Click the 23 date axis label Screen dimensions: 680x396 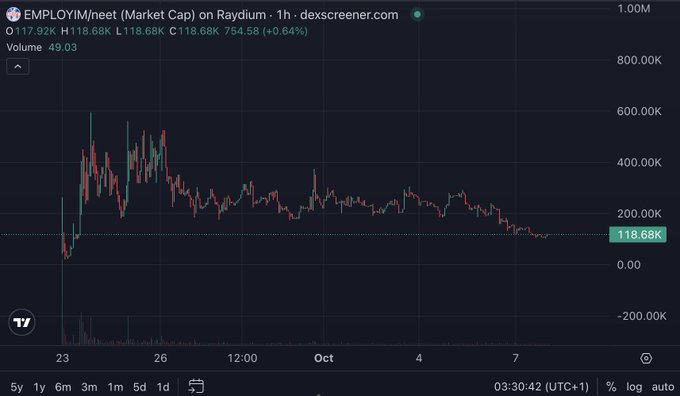pyautogui.click(x=62, y=358)
